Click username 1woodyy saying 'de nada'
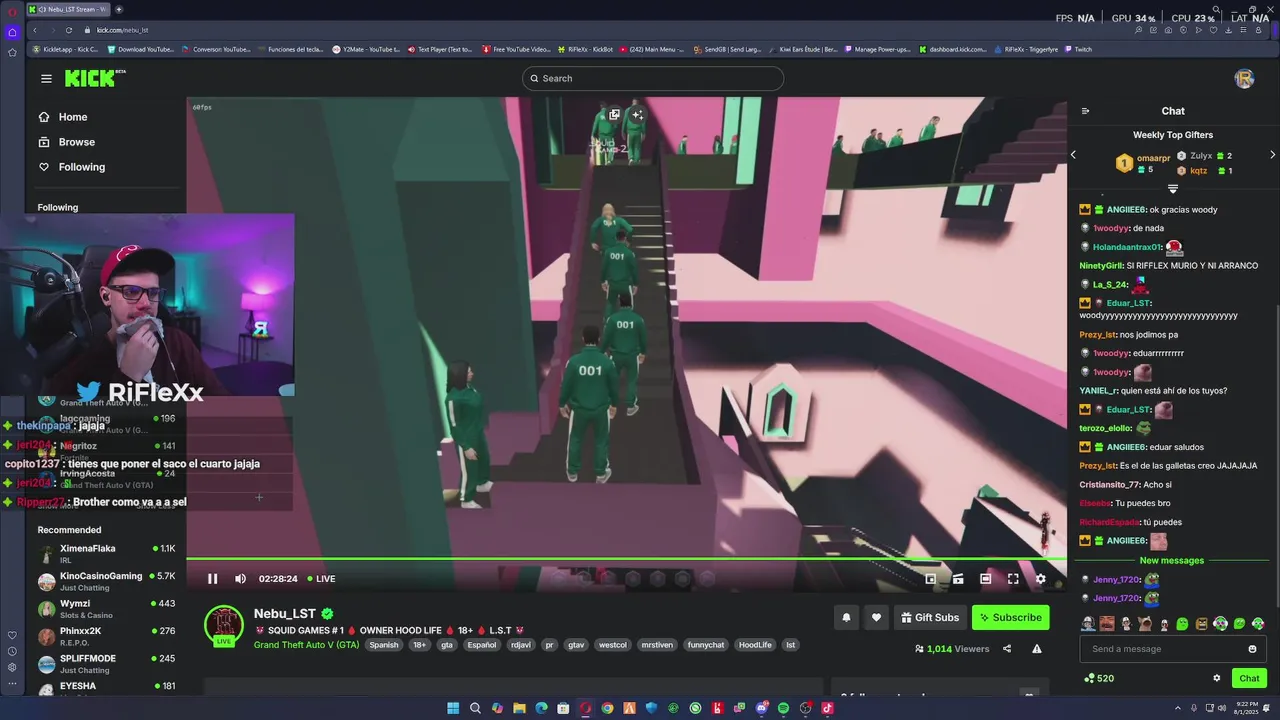 pyautogui.click(x=1110, y=229)
